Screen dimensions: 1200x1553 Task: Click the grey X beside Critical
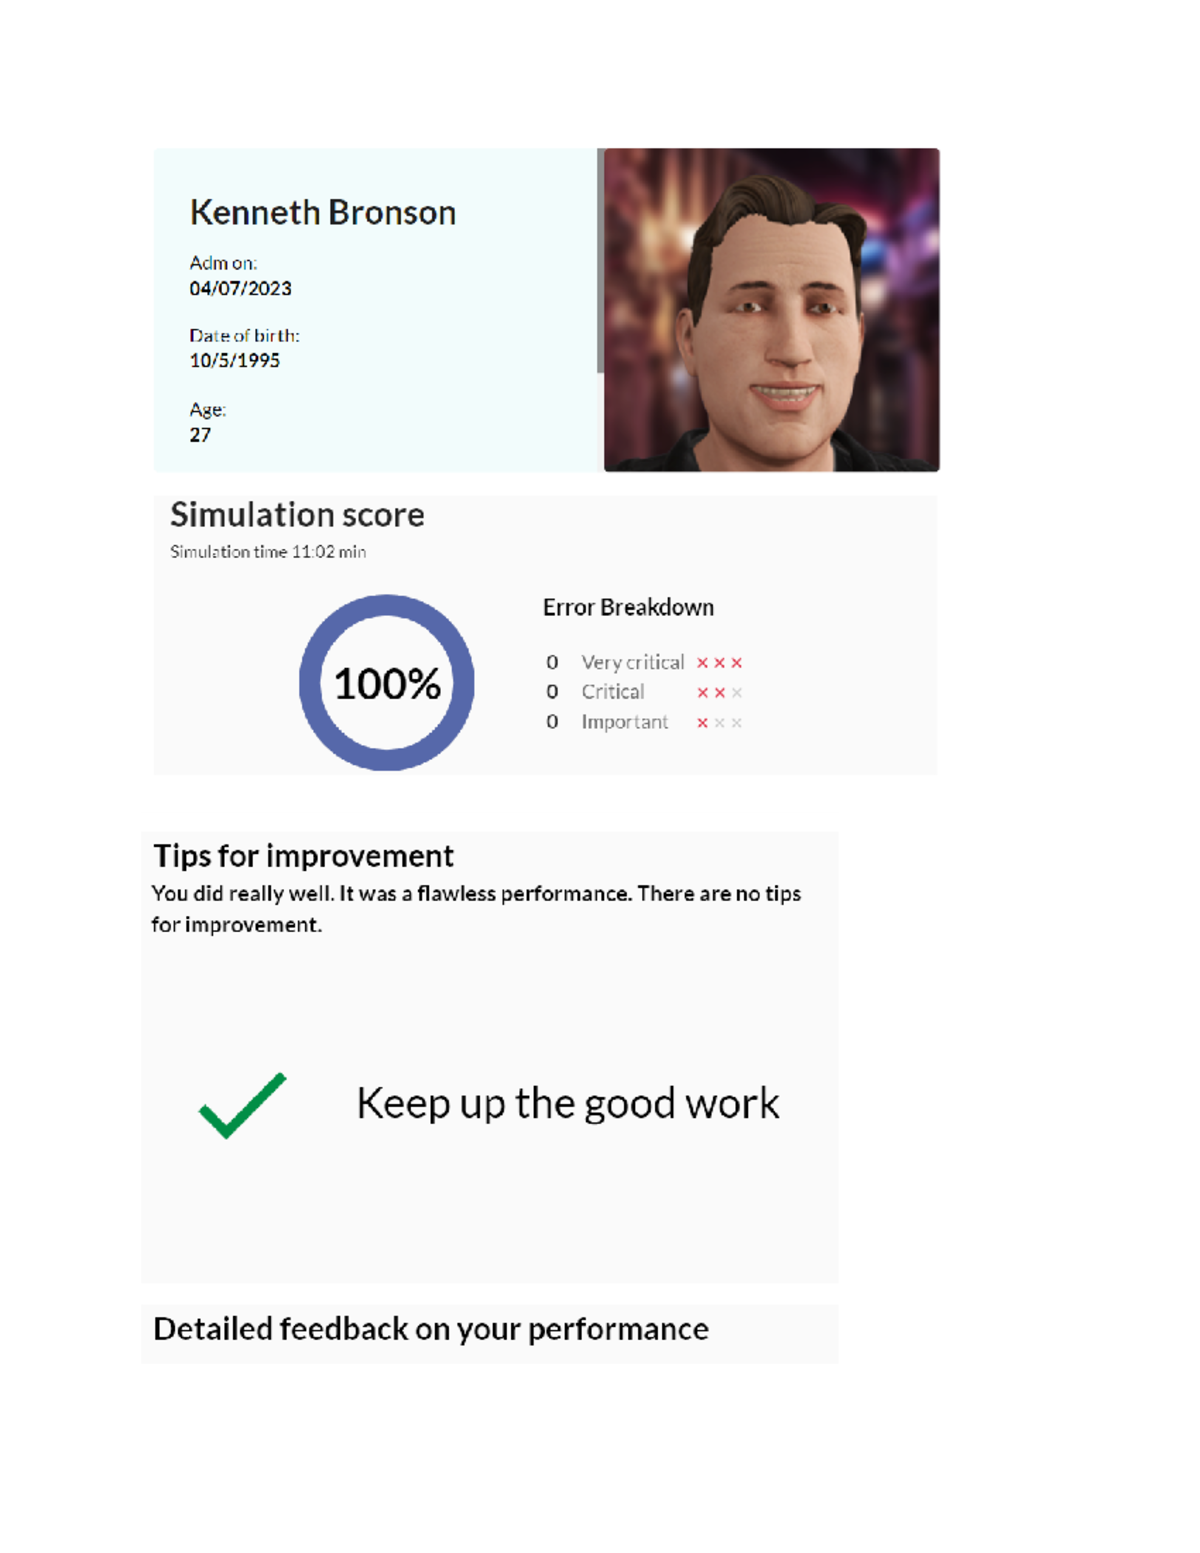[x=737, y=693]
